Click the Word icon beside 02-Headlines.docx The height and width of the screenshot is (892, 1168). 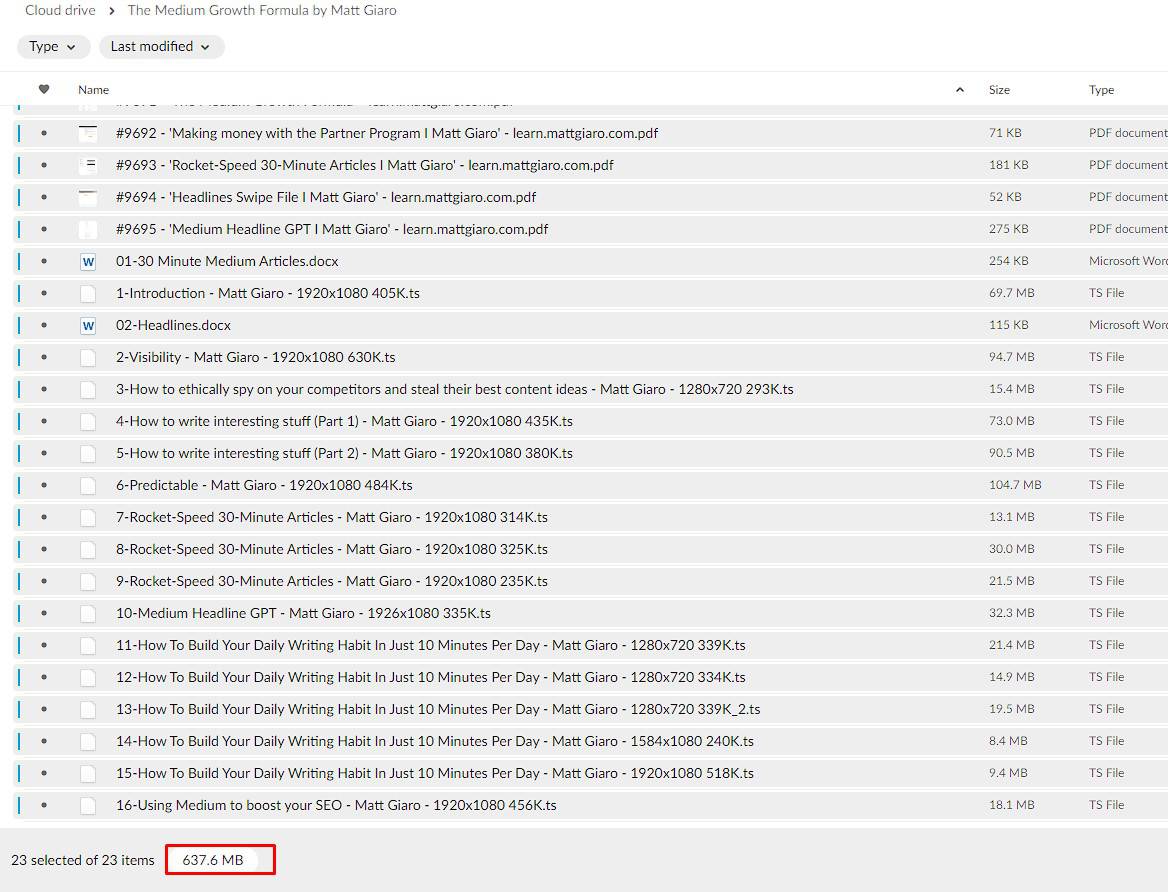[x=88, y=326]
